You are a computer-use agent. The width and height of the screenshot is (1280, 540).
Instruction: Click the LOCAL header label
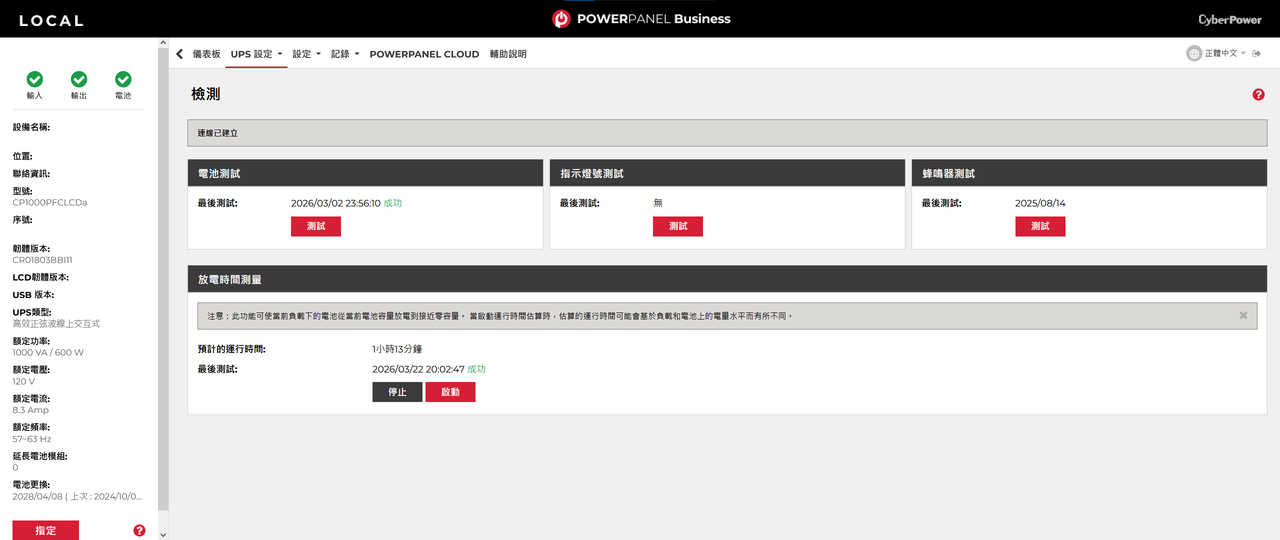click(x=51, y=20)
